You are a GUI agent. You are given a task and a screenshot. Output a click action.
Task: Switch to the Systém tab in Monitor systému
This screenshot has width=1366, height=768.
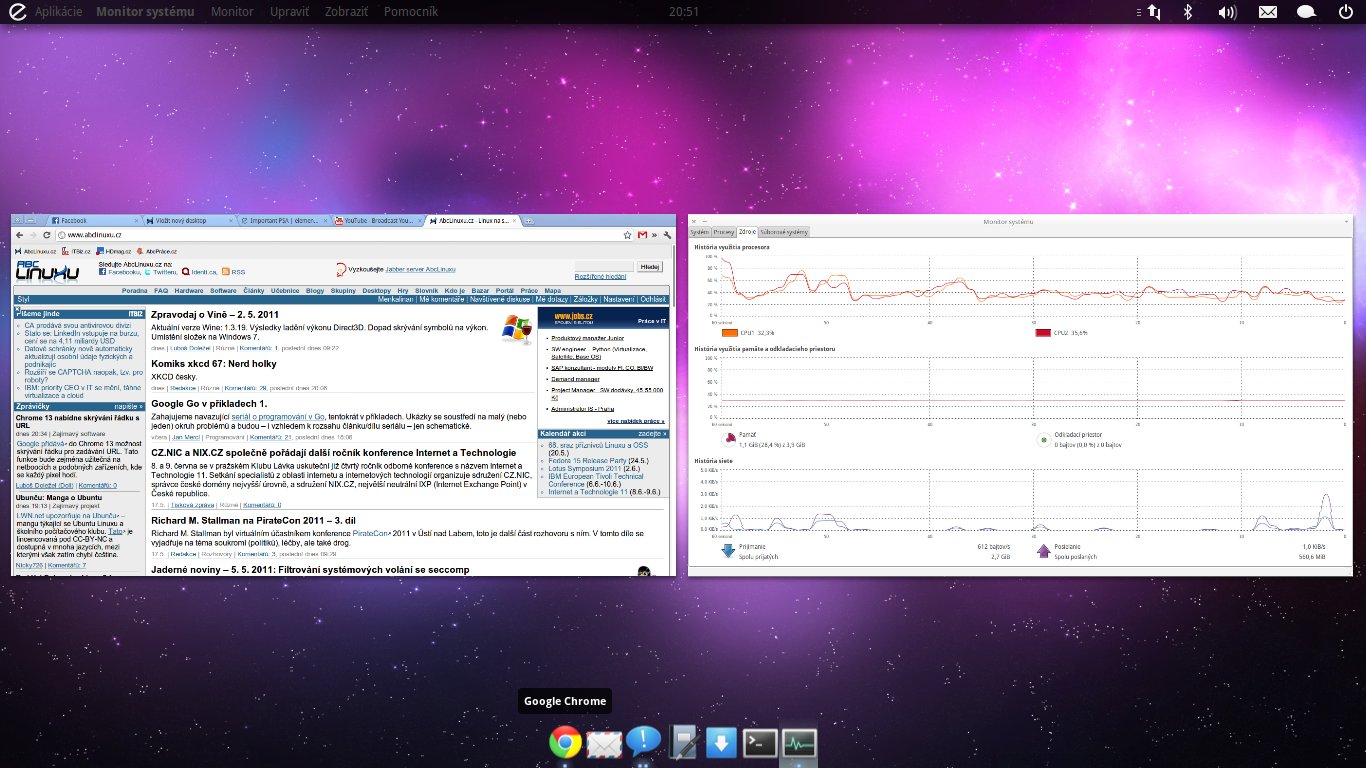point(700,232)
